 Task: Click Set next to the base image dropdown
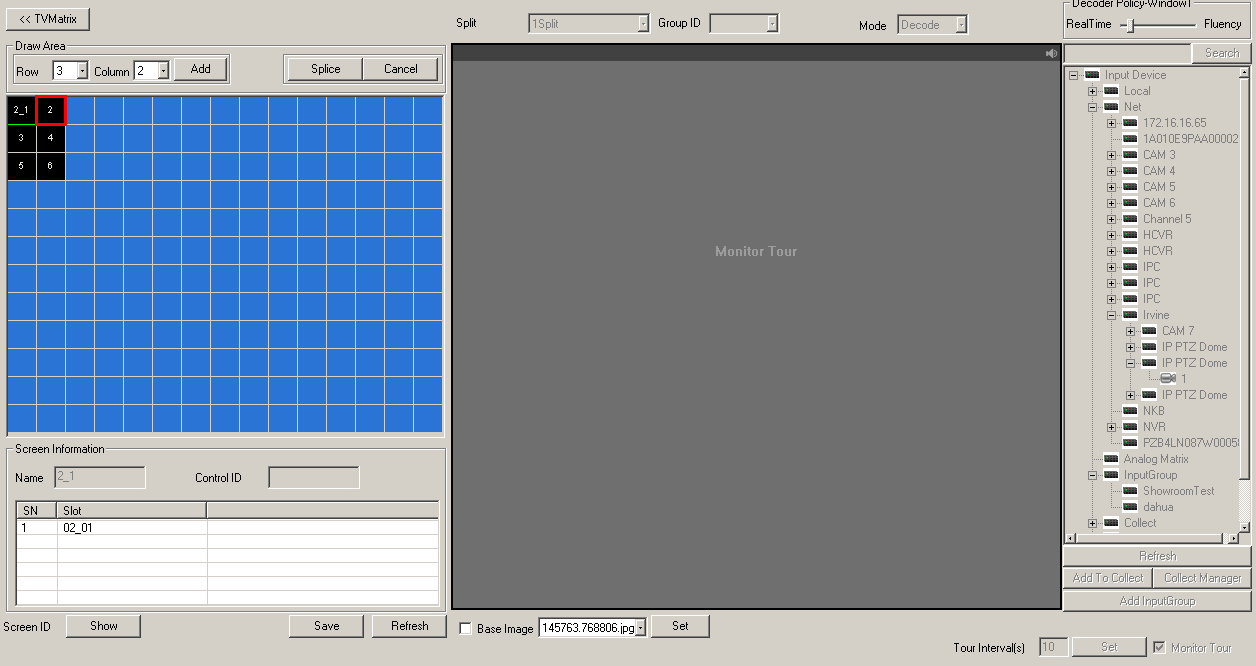pos(680,626)
